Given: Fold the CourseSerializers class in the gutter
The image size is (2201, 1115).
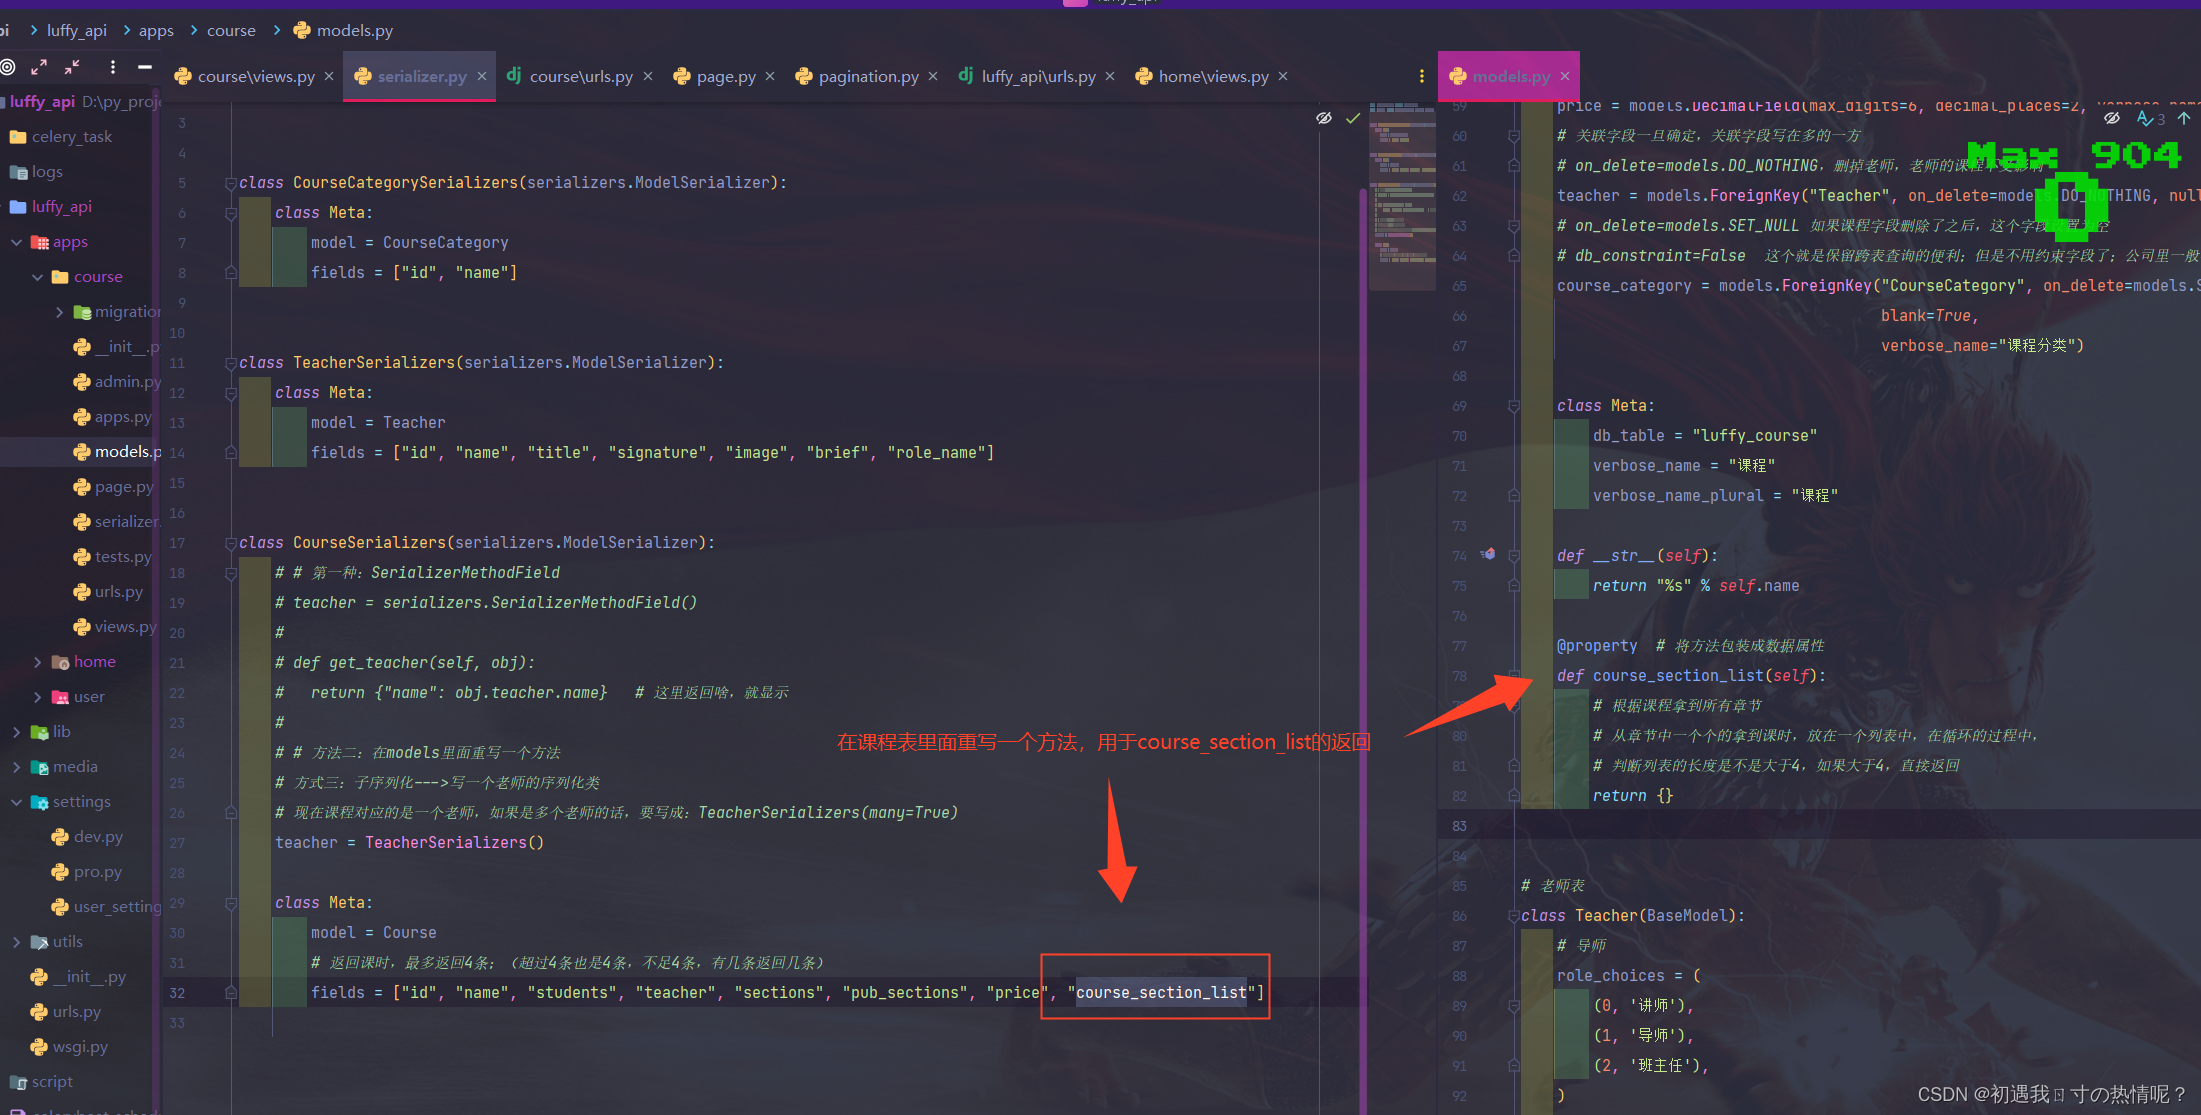Looking at the screenshot, I should [230, 543].
